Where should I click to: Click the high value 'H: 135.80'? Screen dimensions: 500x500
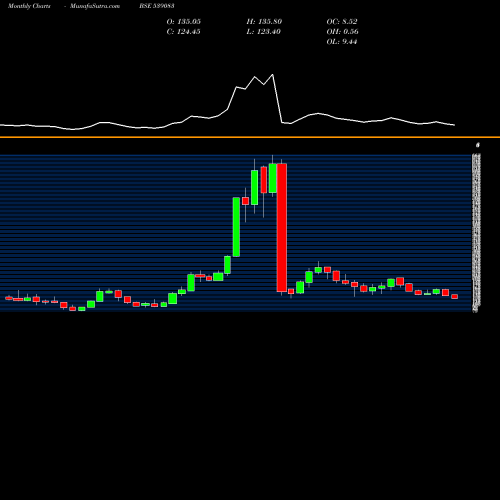(264, 22)
